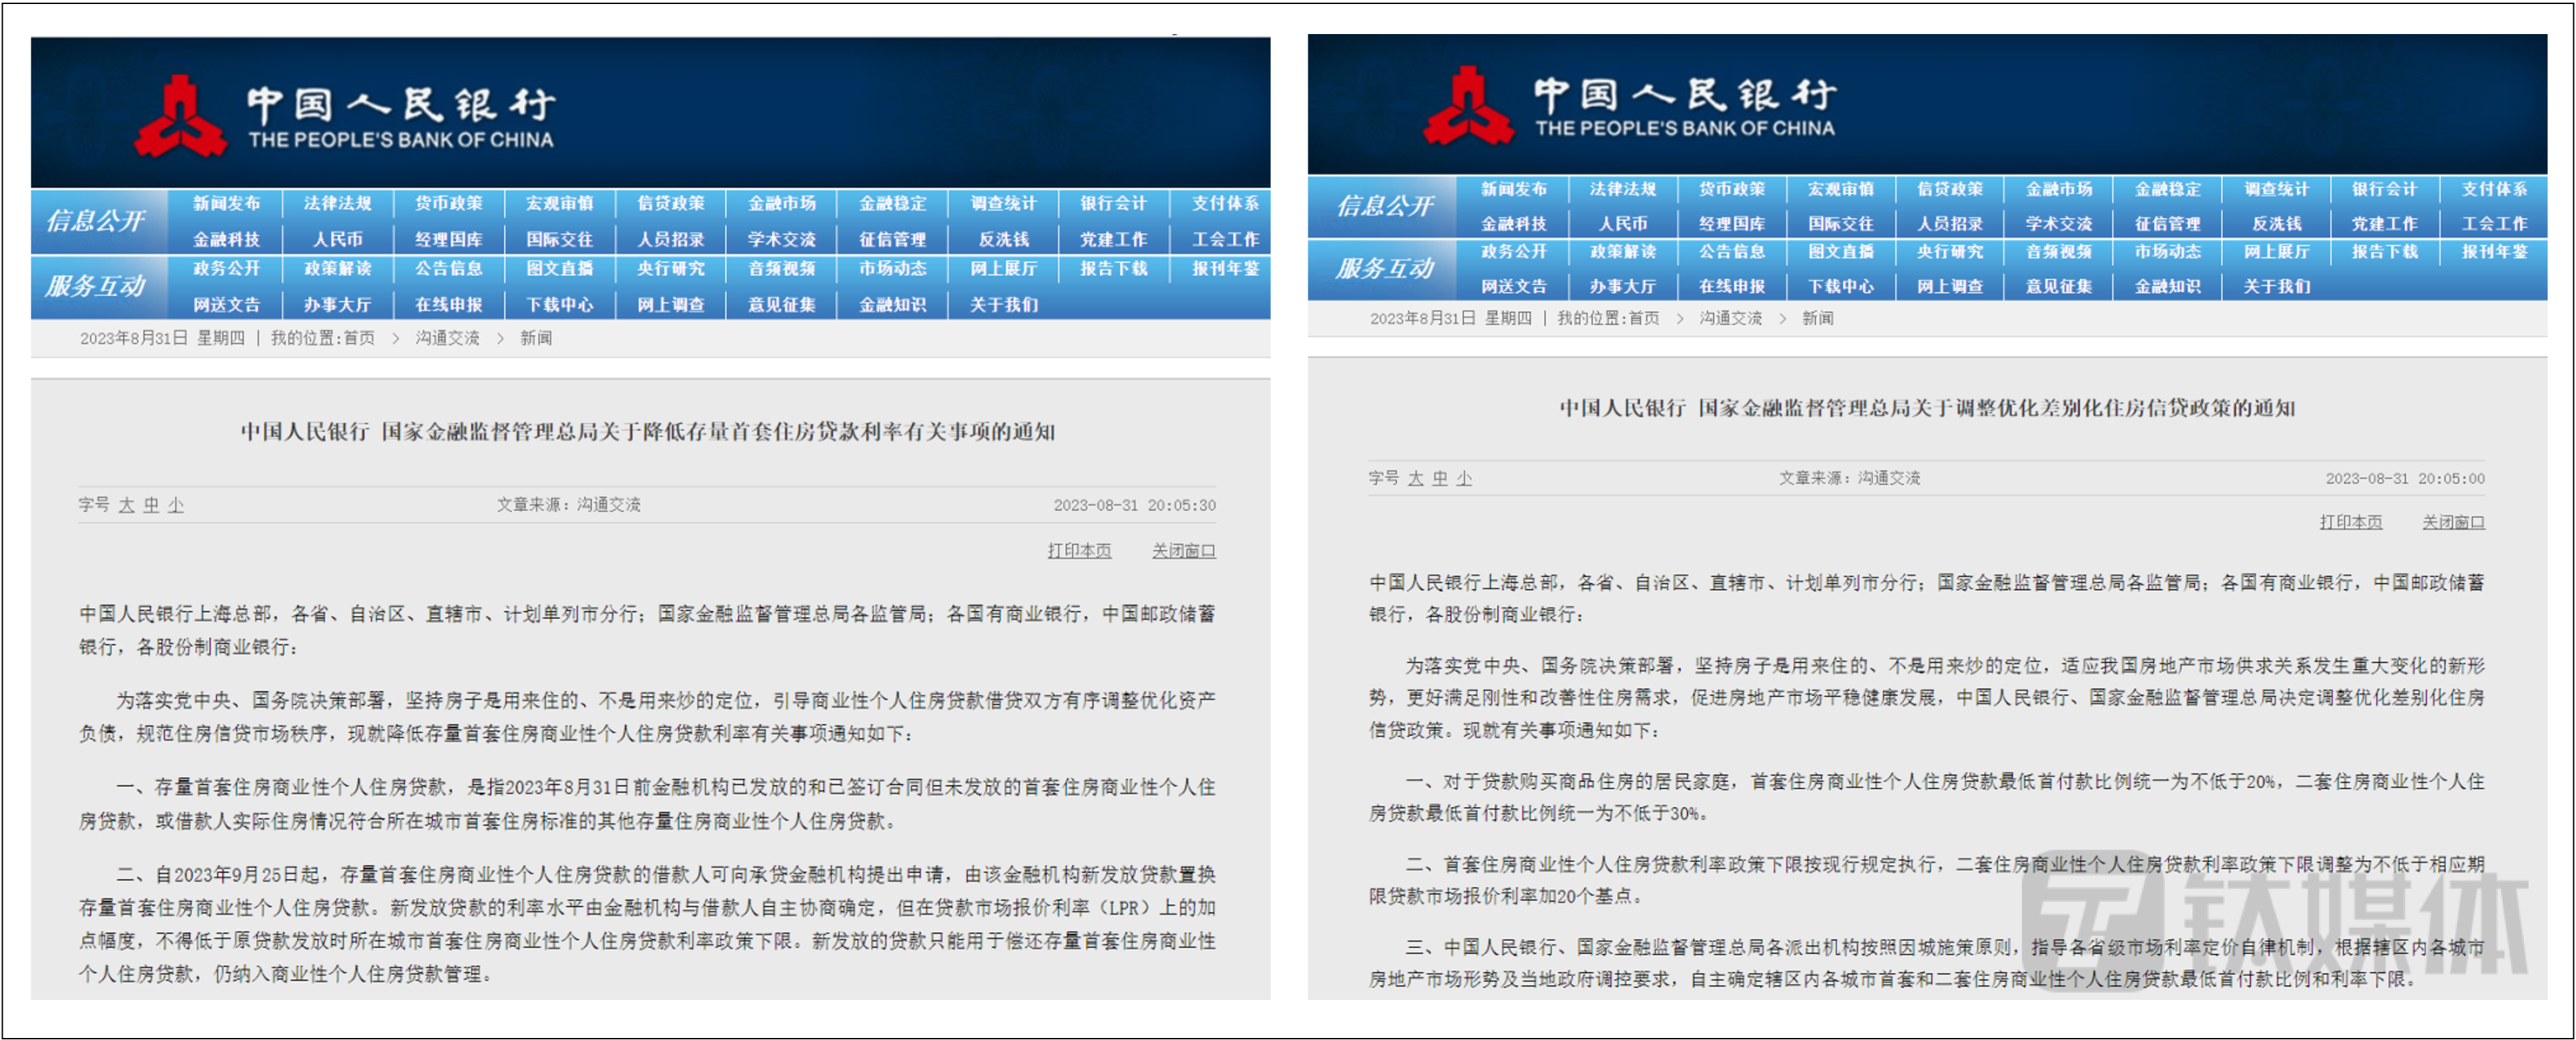Select 金融科技 on the right page
2576x1040 pixels.
pos(1513,224)
